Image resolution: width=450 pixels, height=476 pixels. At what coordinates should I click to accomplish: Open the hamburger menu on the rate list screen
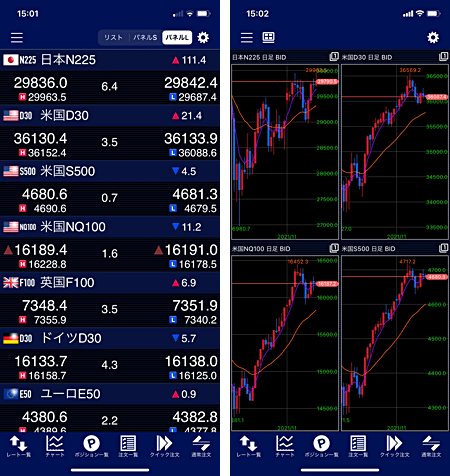point(17,37)
